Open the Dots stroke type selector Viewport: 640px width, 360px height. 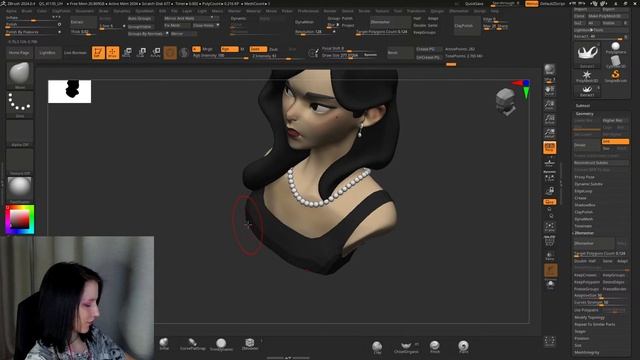pyautogui.click(x=20, y=104)
